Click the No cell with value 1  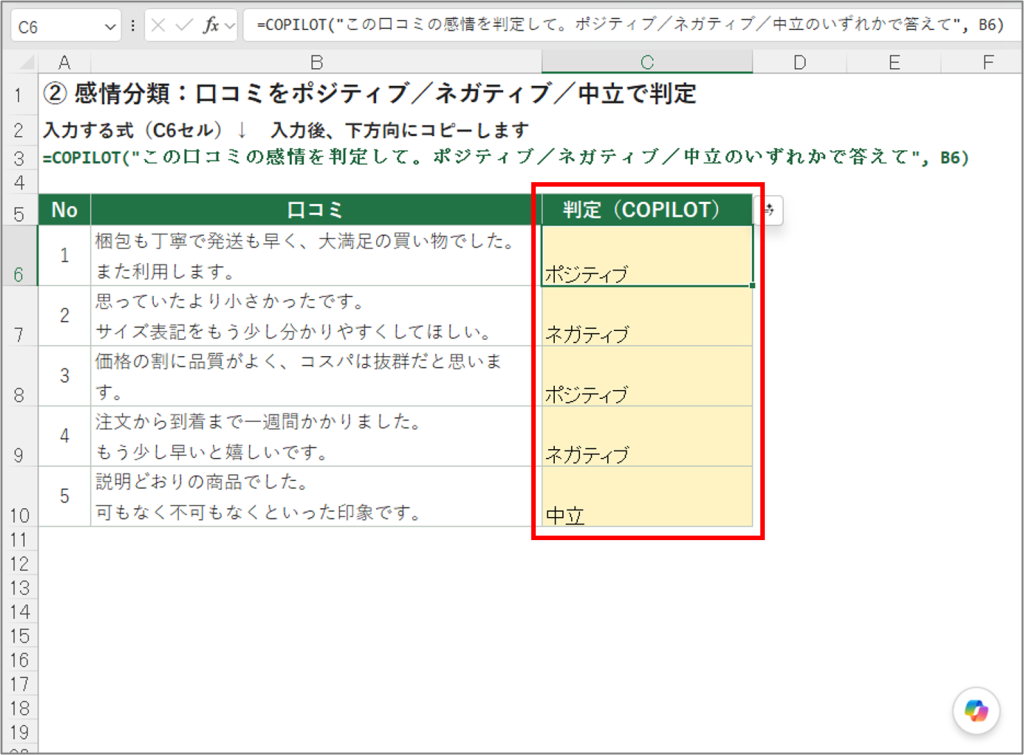pyautogui.click(x=64, y=256)
